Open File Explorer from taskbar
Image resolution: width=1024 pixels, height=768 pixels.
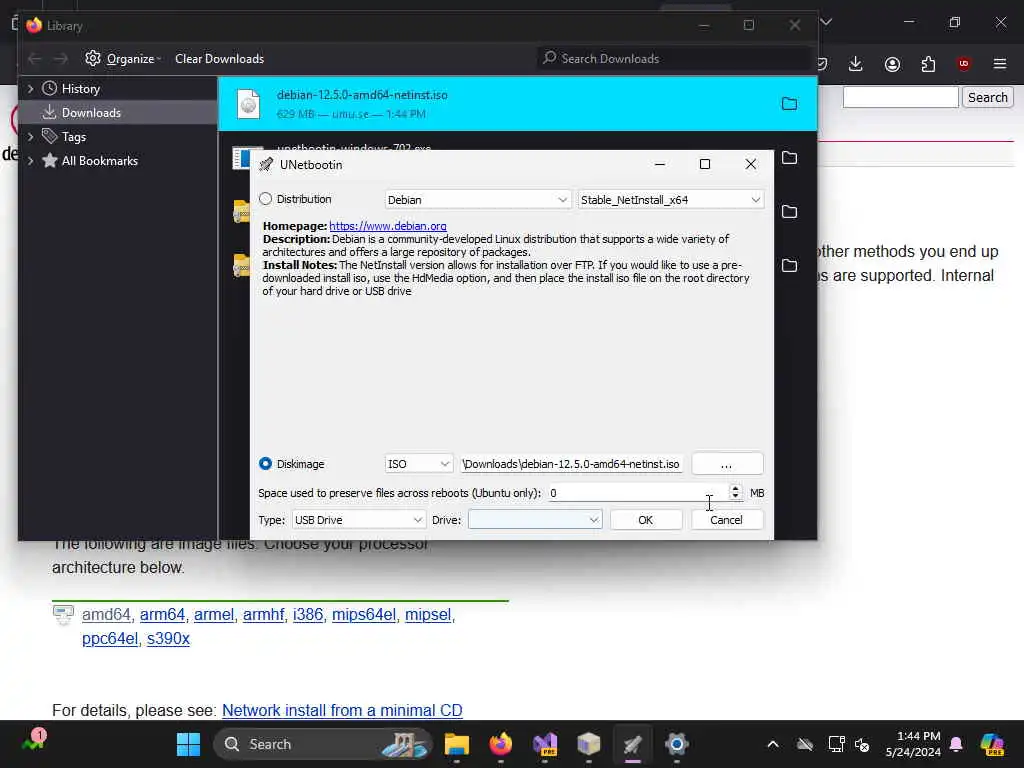(456, 744)
